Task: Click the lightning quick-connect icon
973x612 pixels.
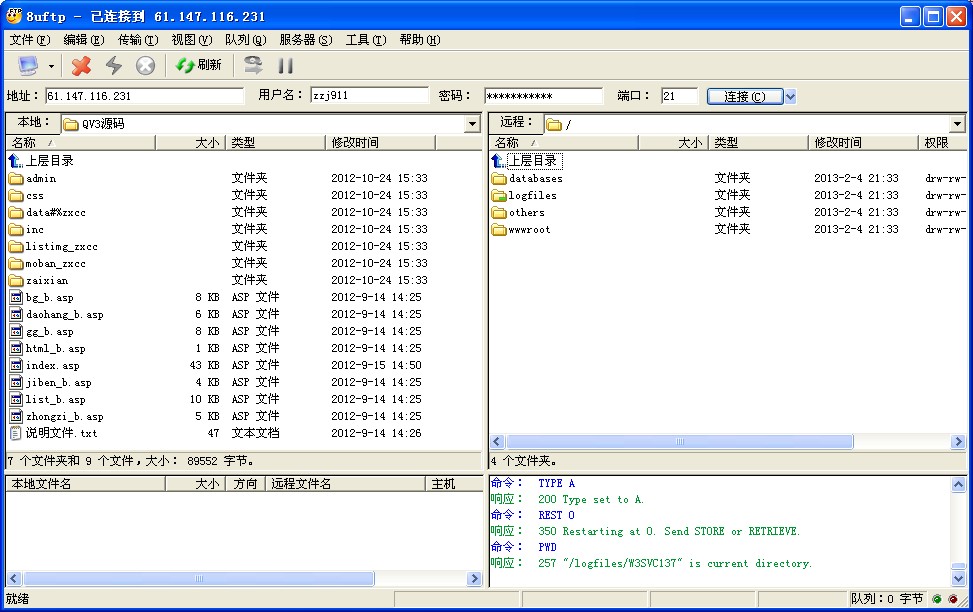Action: 114,65
